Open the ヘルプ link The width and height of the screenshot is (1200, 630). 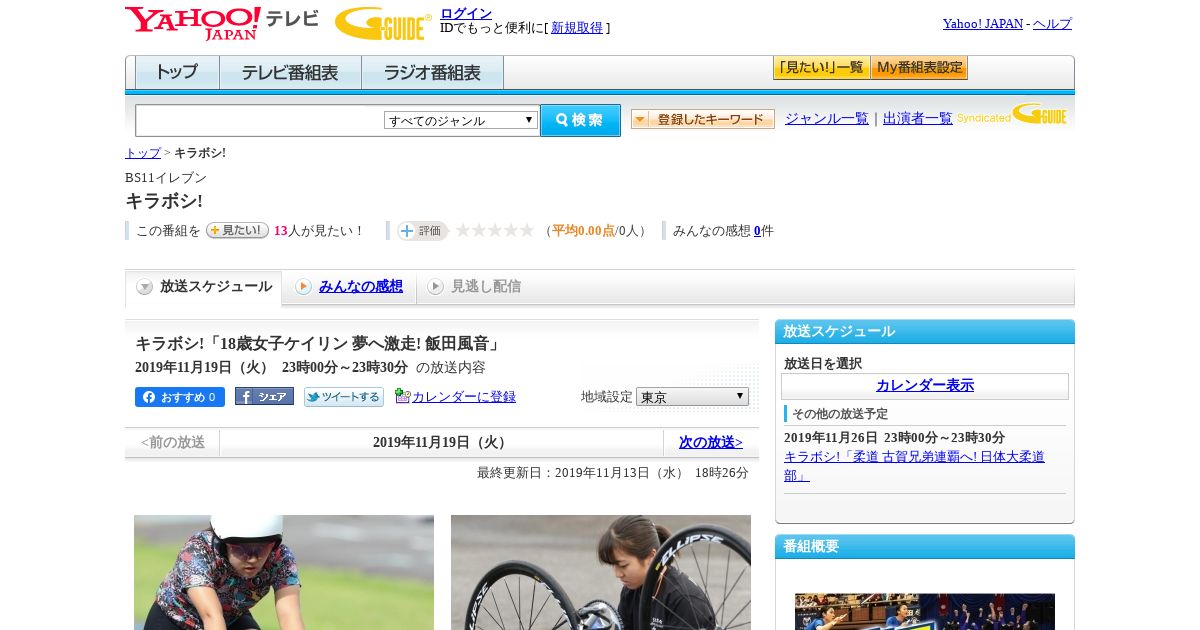[x=1052, y=23]
